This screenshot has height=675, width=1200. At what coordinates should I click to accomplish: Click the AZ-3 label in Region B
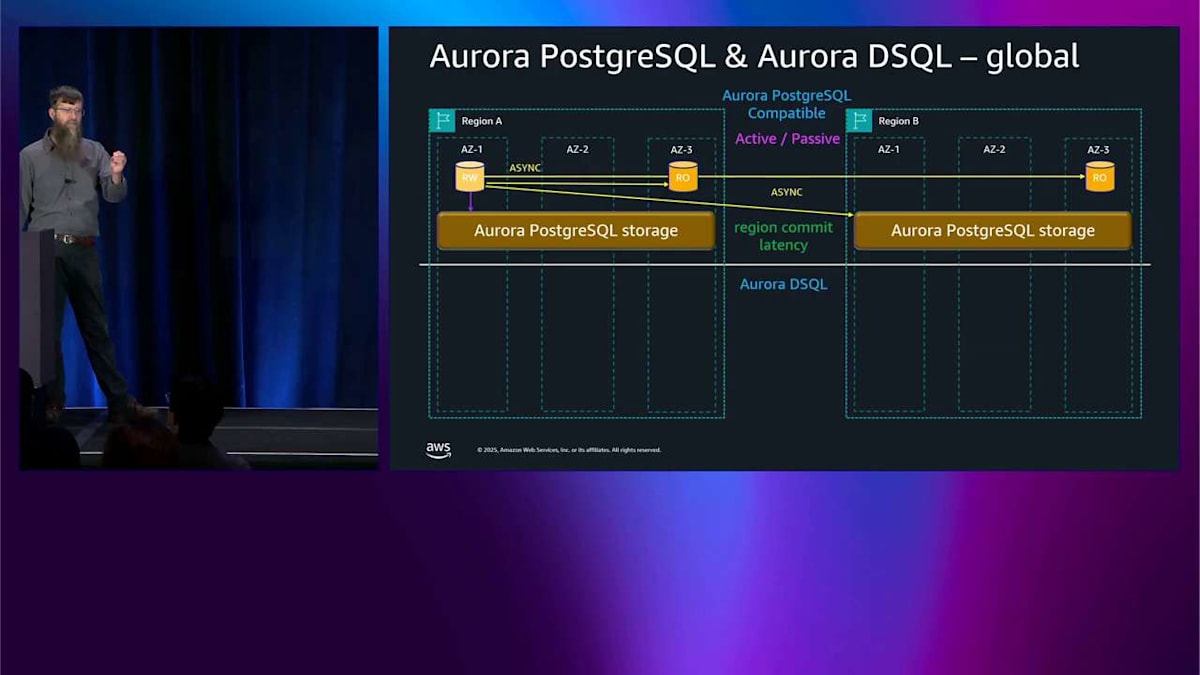(1098, 150)
